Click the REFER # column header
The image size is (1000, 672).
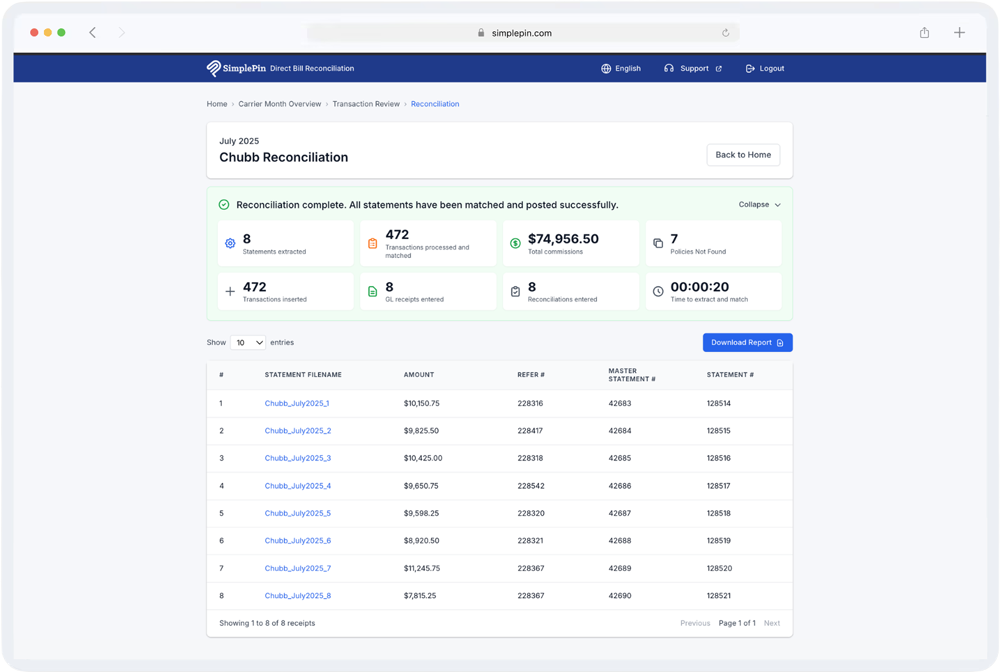point(531,375)
